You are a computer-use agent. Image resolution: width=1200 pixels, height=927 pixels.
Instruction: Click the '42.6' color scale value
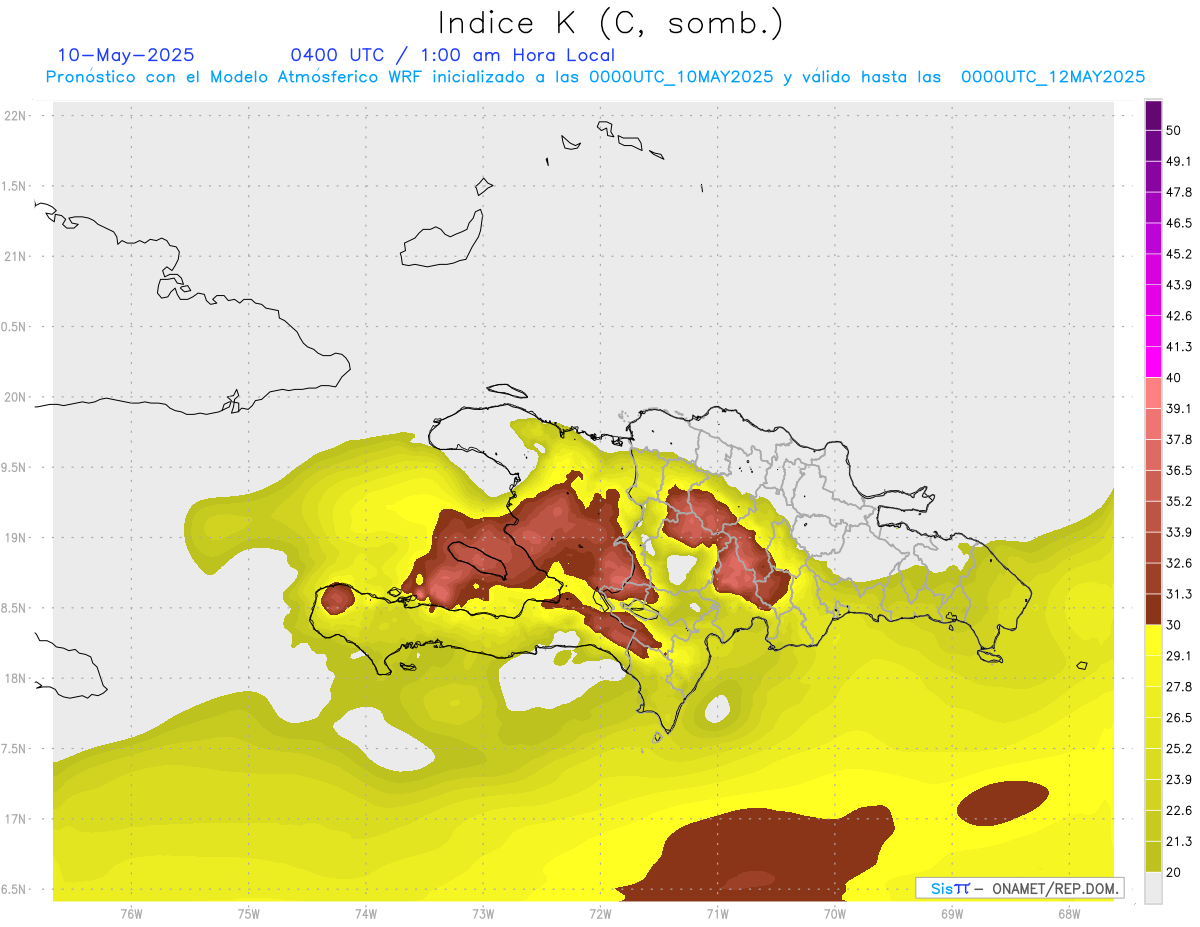pyautogui.click(x=1178, y=316)
